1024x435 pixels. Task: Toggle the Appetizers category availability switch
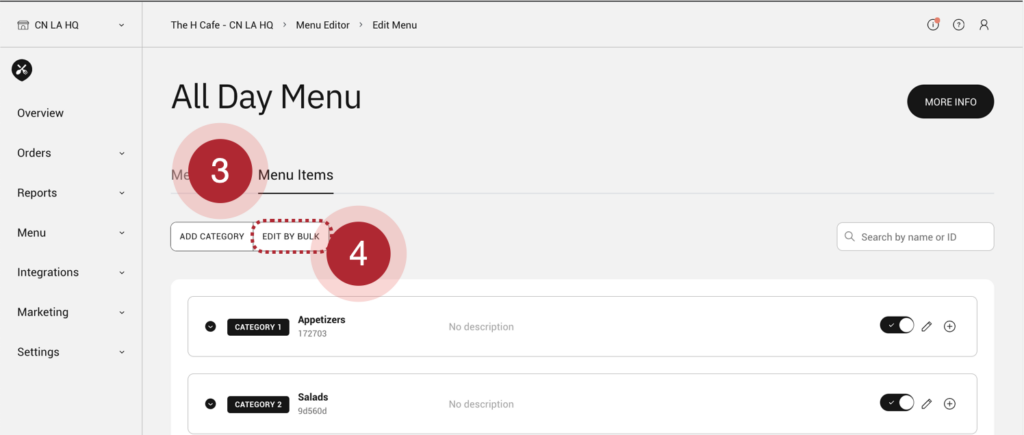897,326
